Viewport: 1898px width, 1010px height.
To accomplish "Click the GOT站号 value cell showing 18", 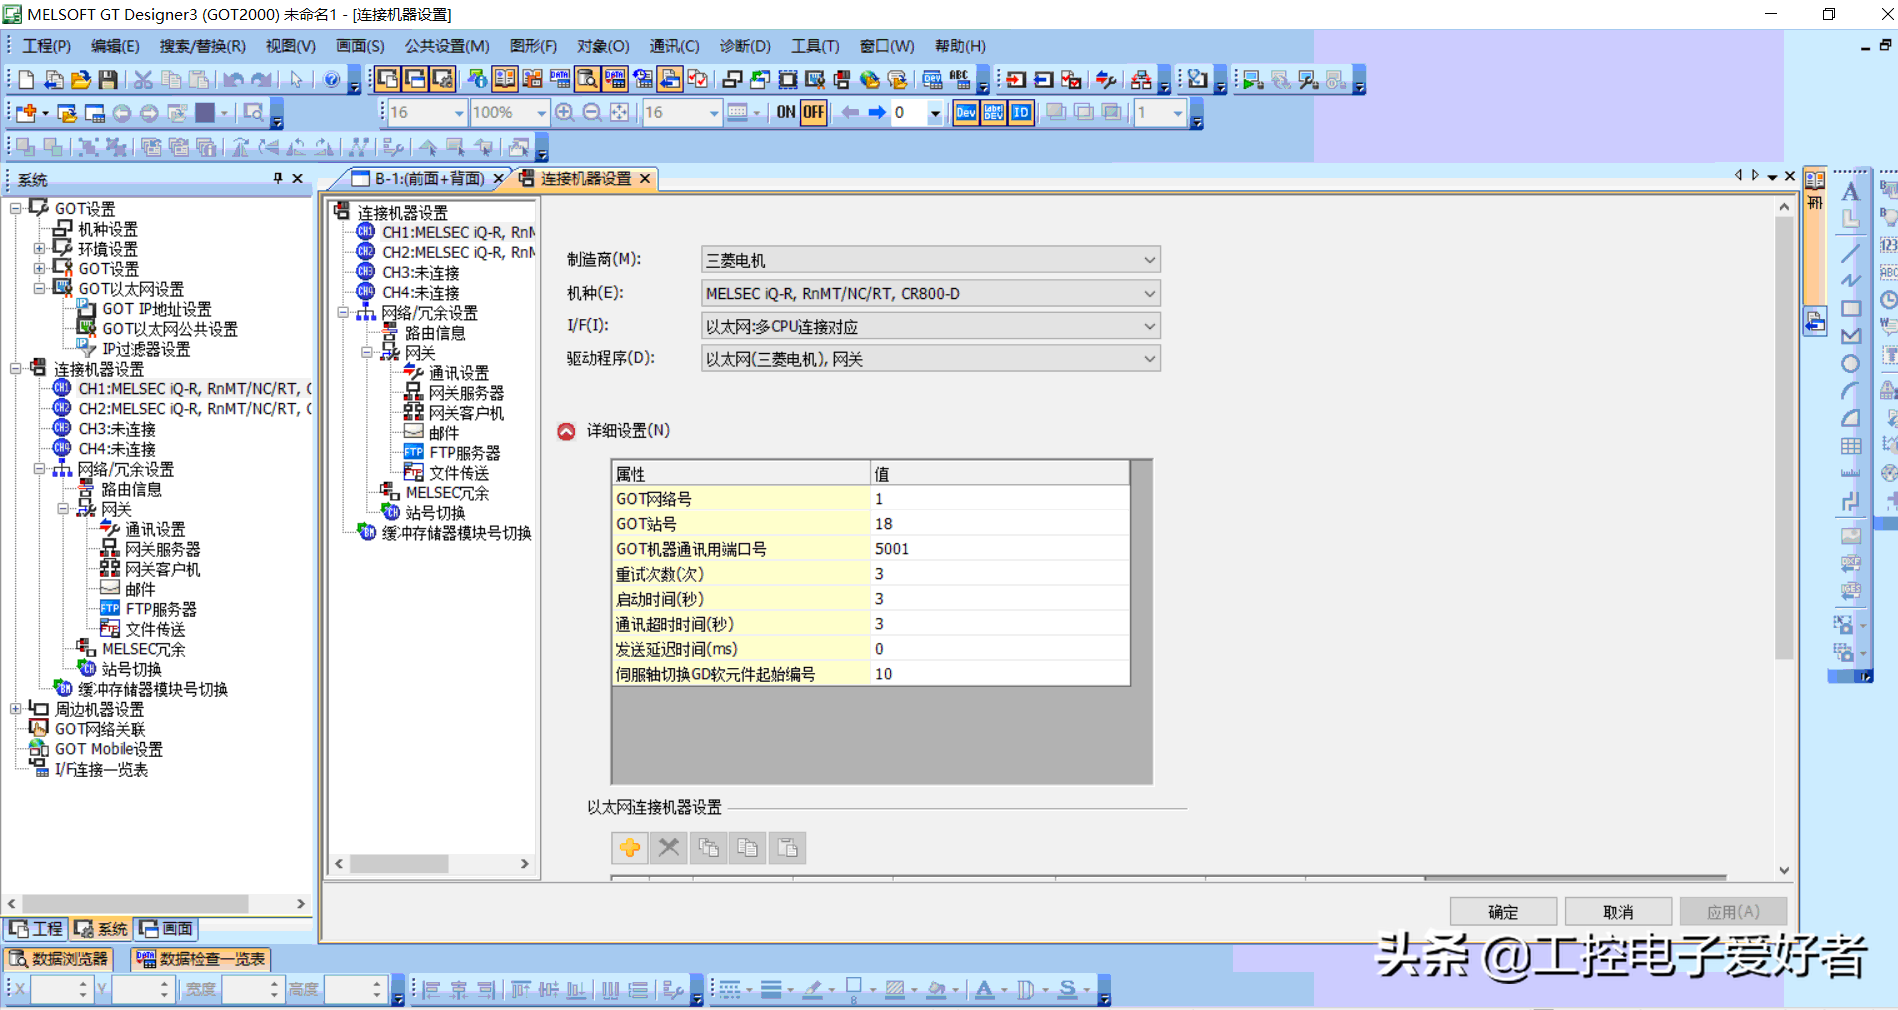I will (997, 523).
